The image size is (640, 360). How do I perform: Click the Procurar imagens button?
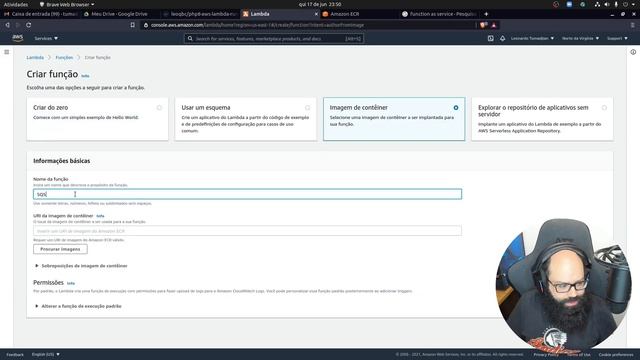point(60,249)
